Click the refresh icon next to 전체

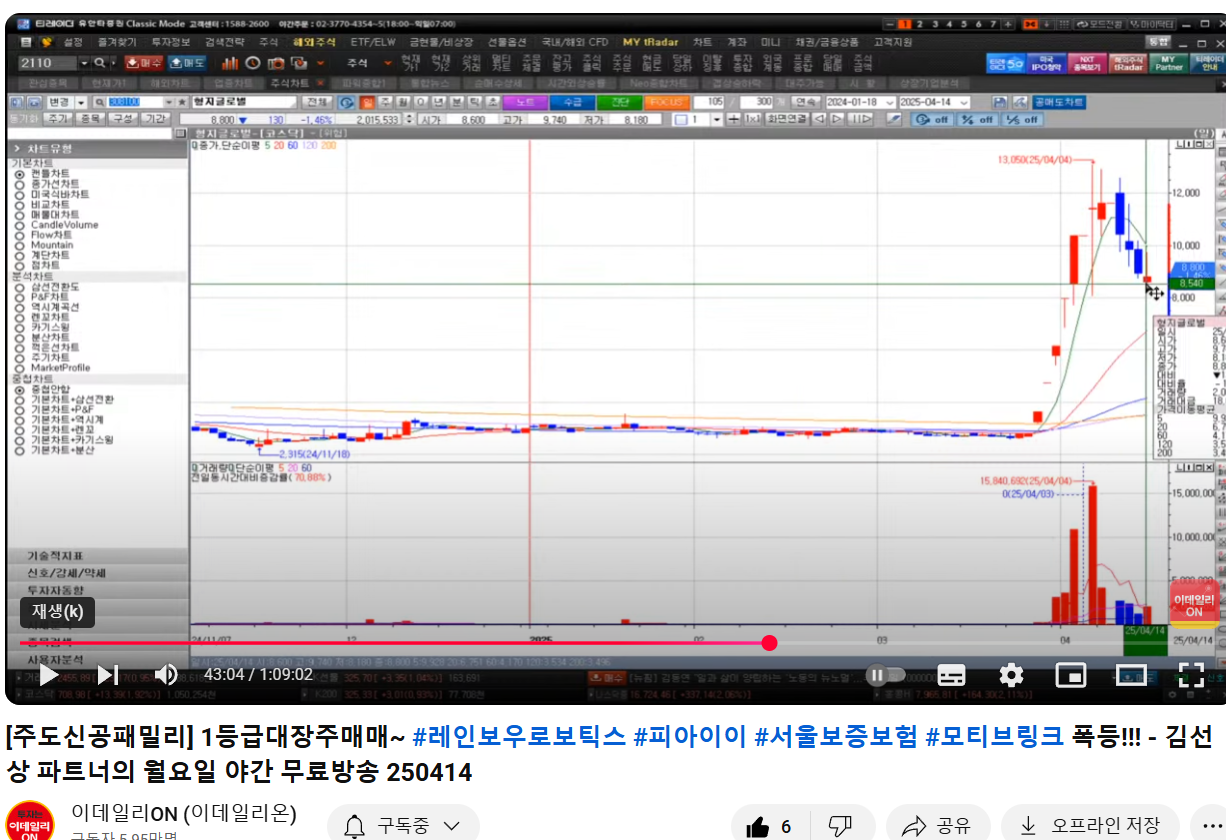(x=346, y=102)
